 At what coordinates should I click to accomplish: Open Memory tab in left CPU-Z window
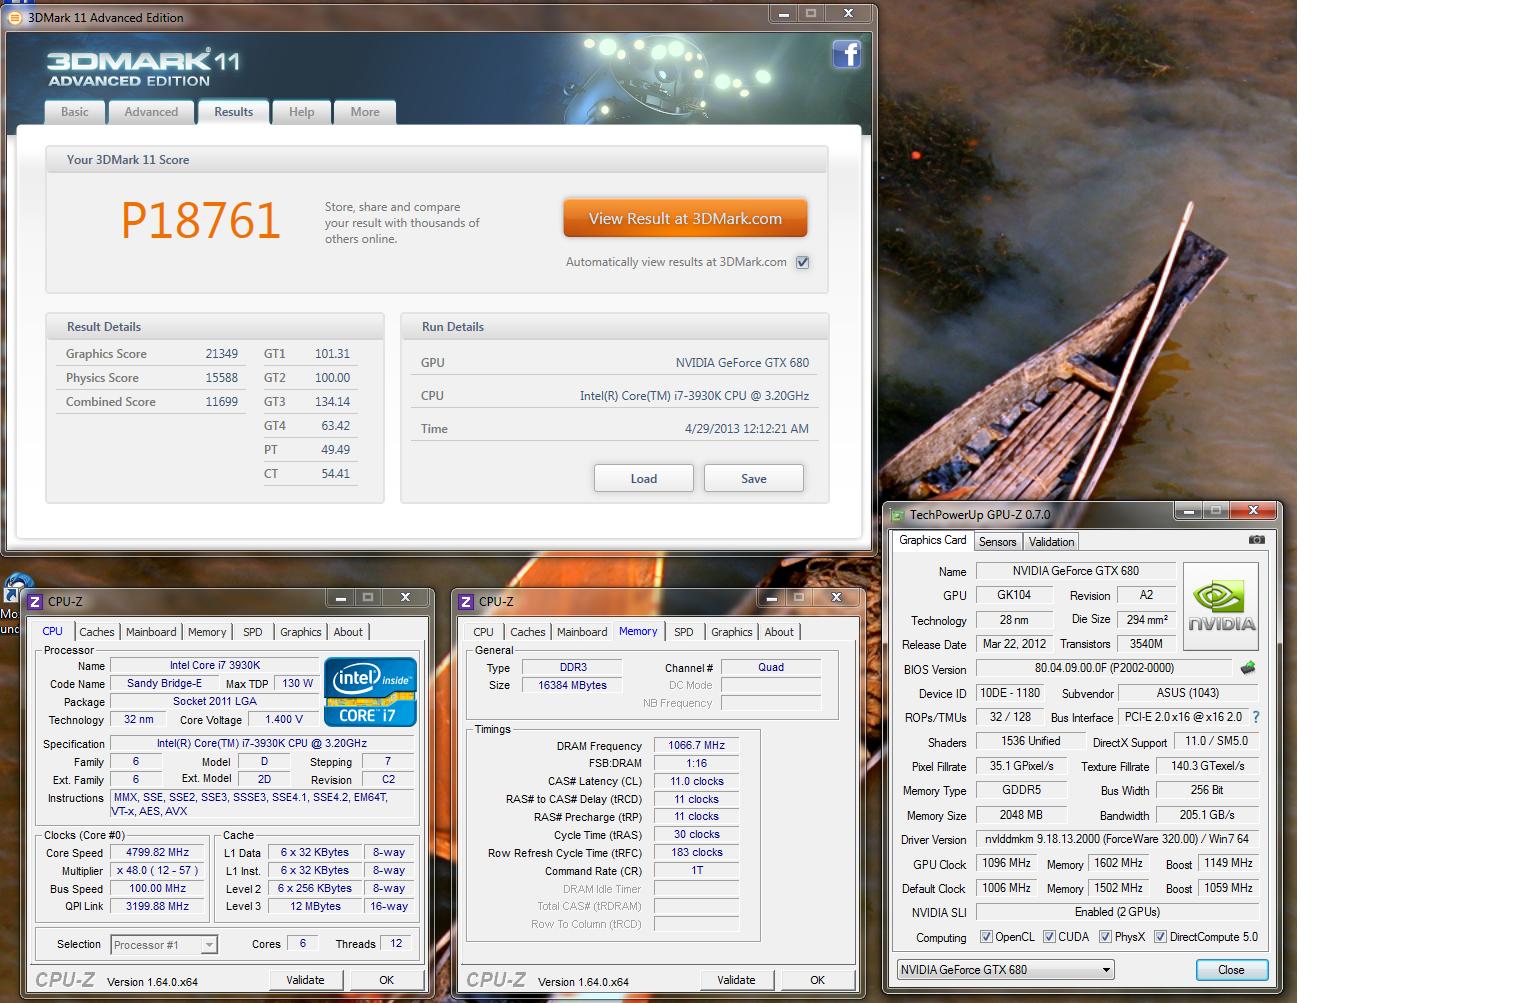[x=207, y=632]
